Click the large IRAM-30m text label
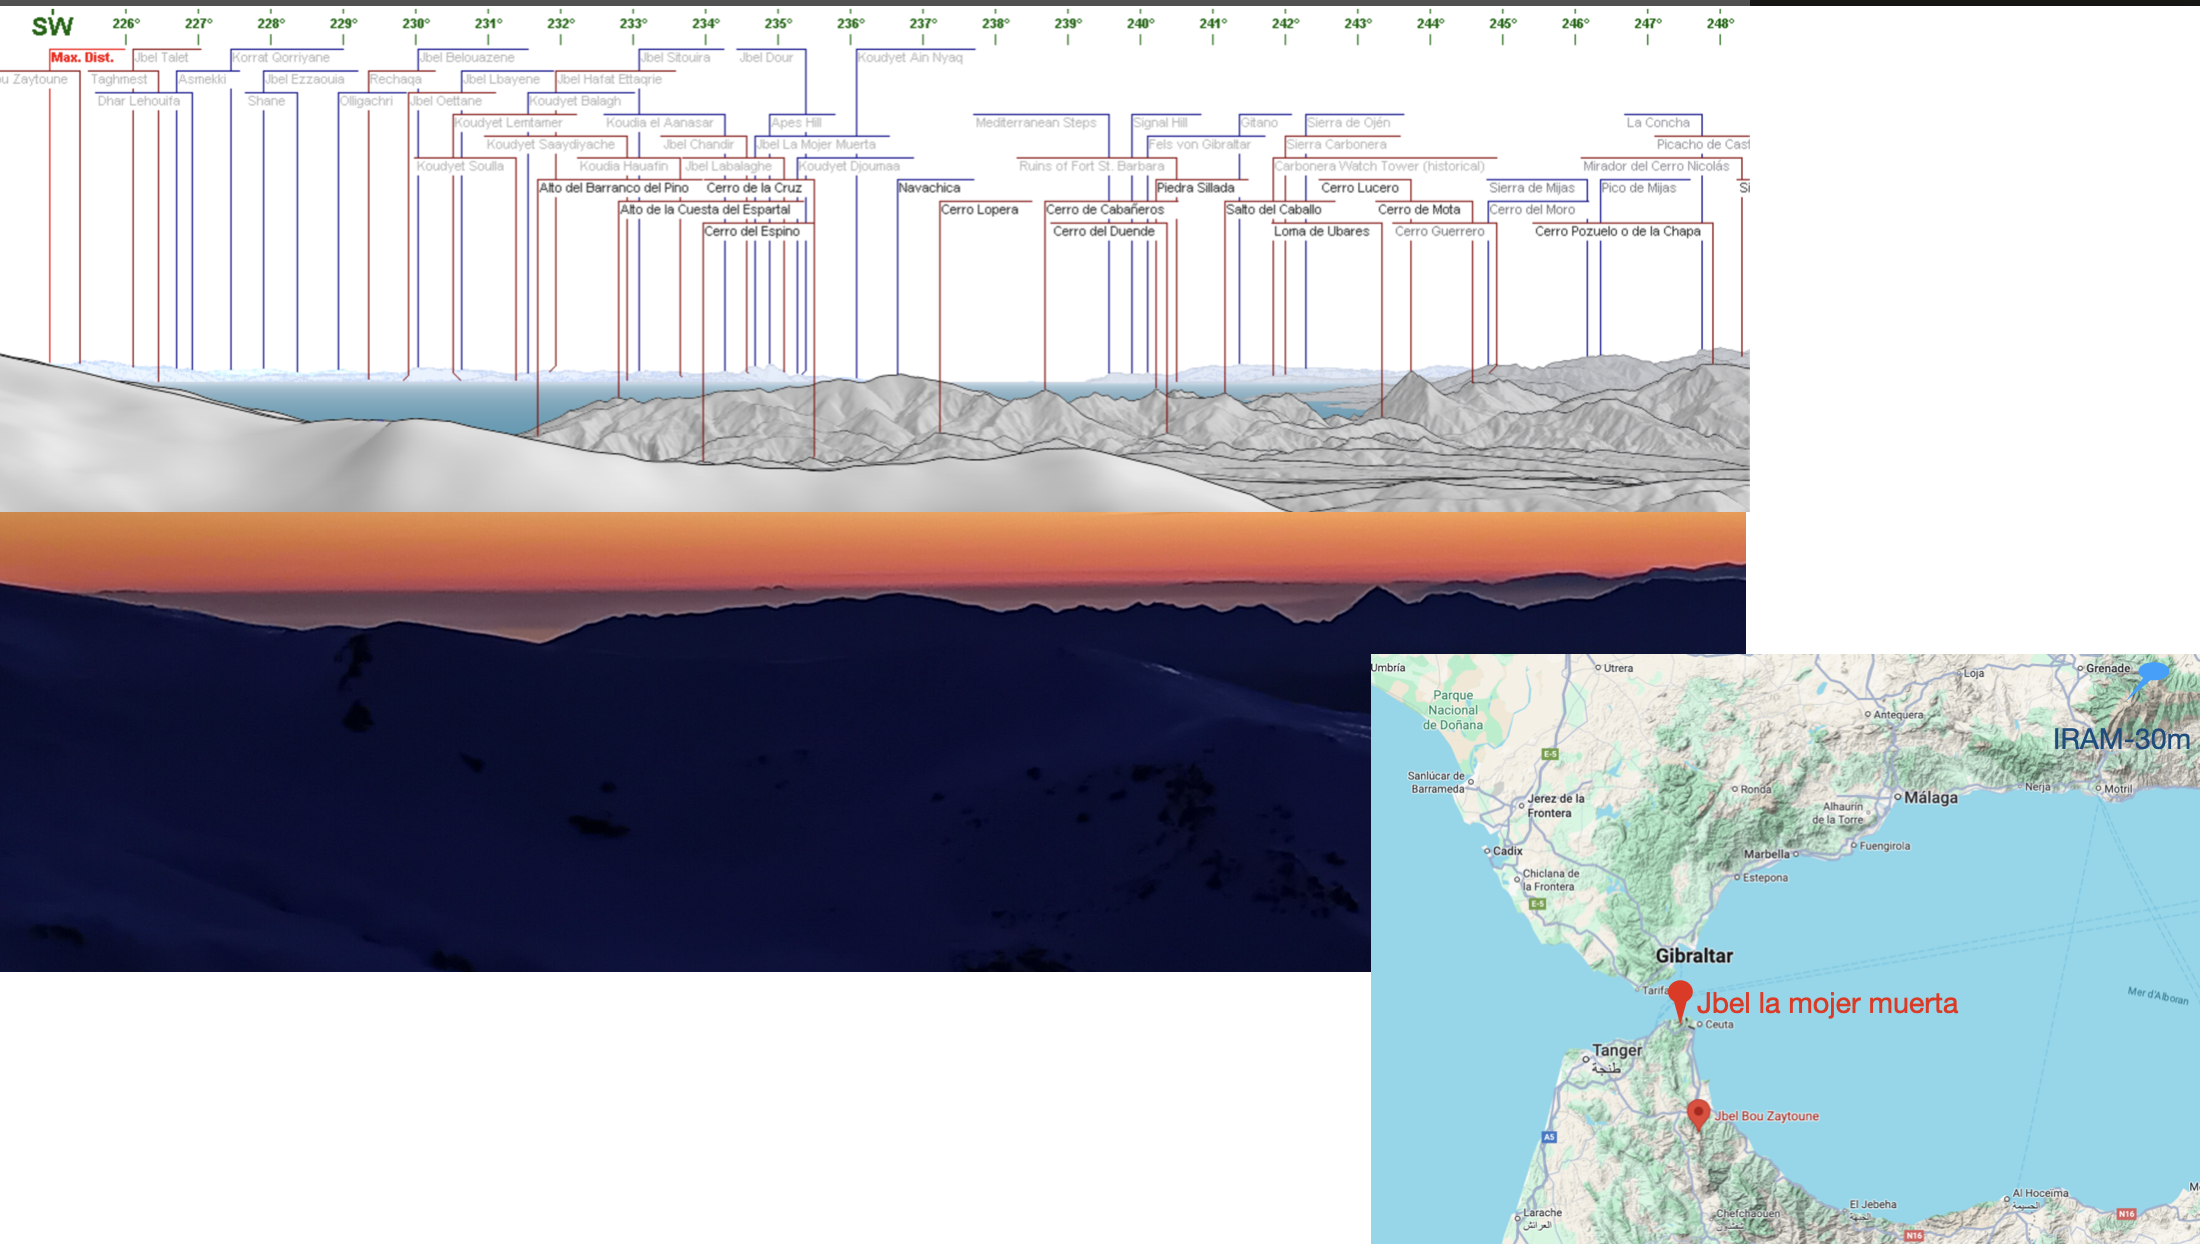The width and height of the screenshot is (2200, 1244). point(2120,739)
